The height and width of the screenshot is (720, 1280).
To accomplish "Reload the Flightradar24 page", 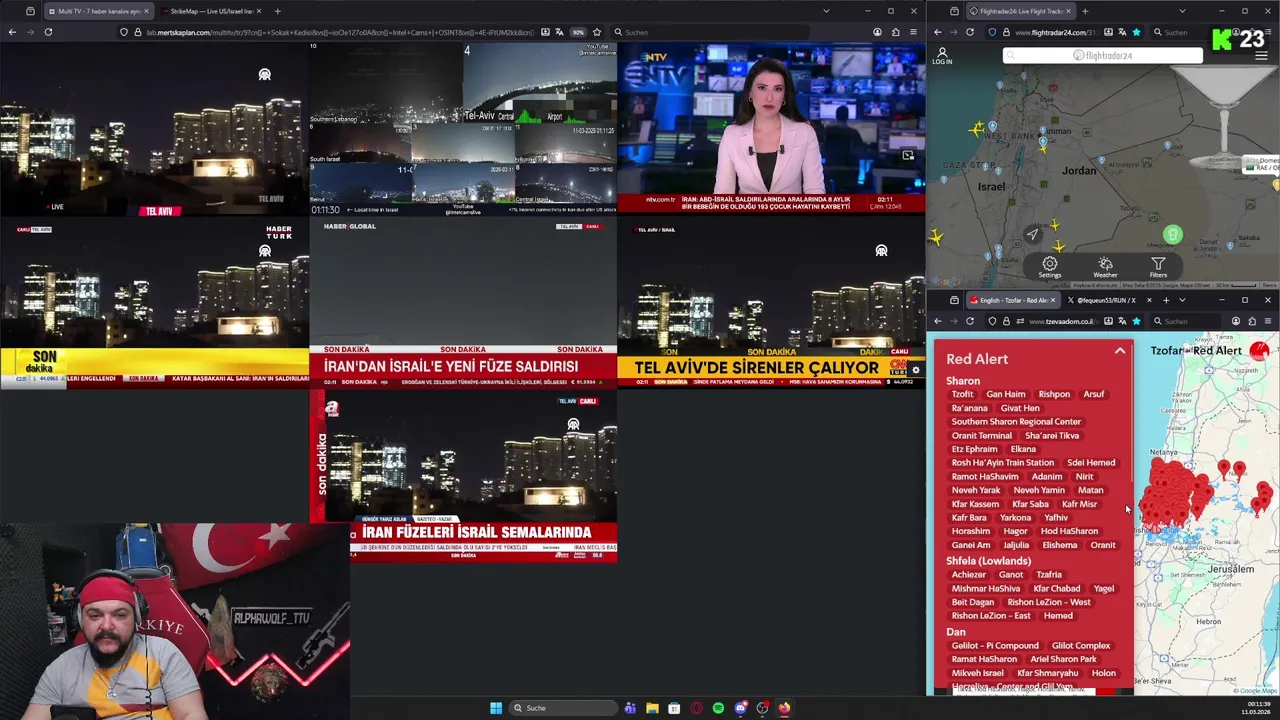I will [x=970, y=32].
